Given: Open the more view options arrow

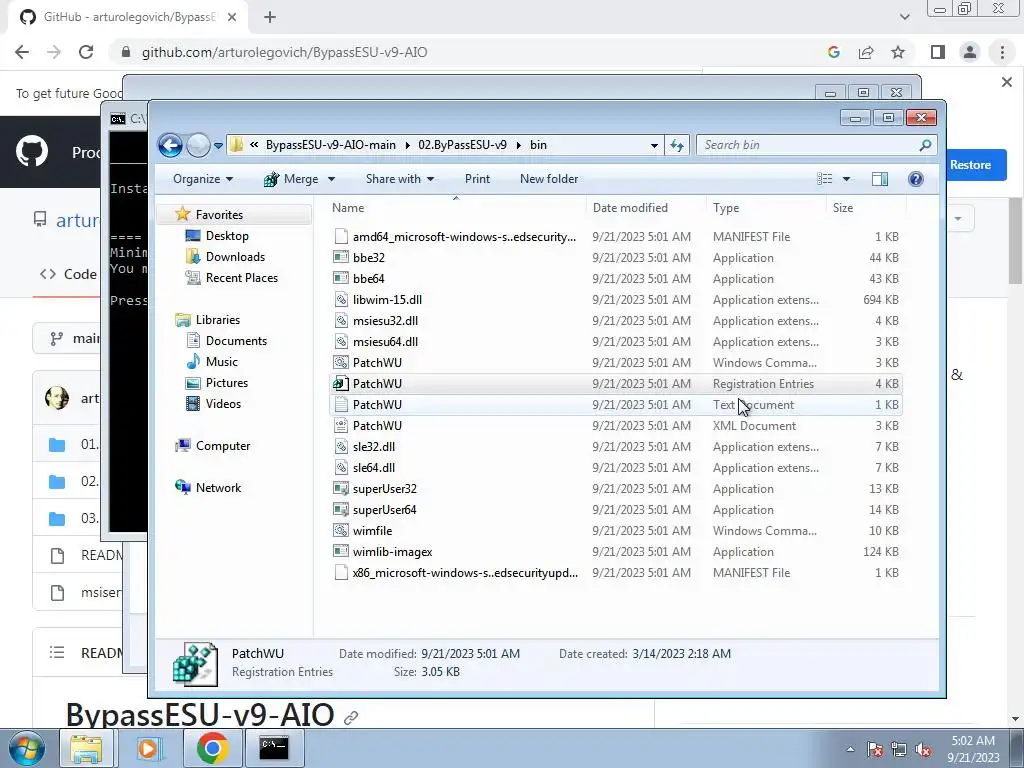Looking at the screenshot, I should click(x=846, y=179).
